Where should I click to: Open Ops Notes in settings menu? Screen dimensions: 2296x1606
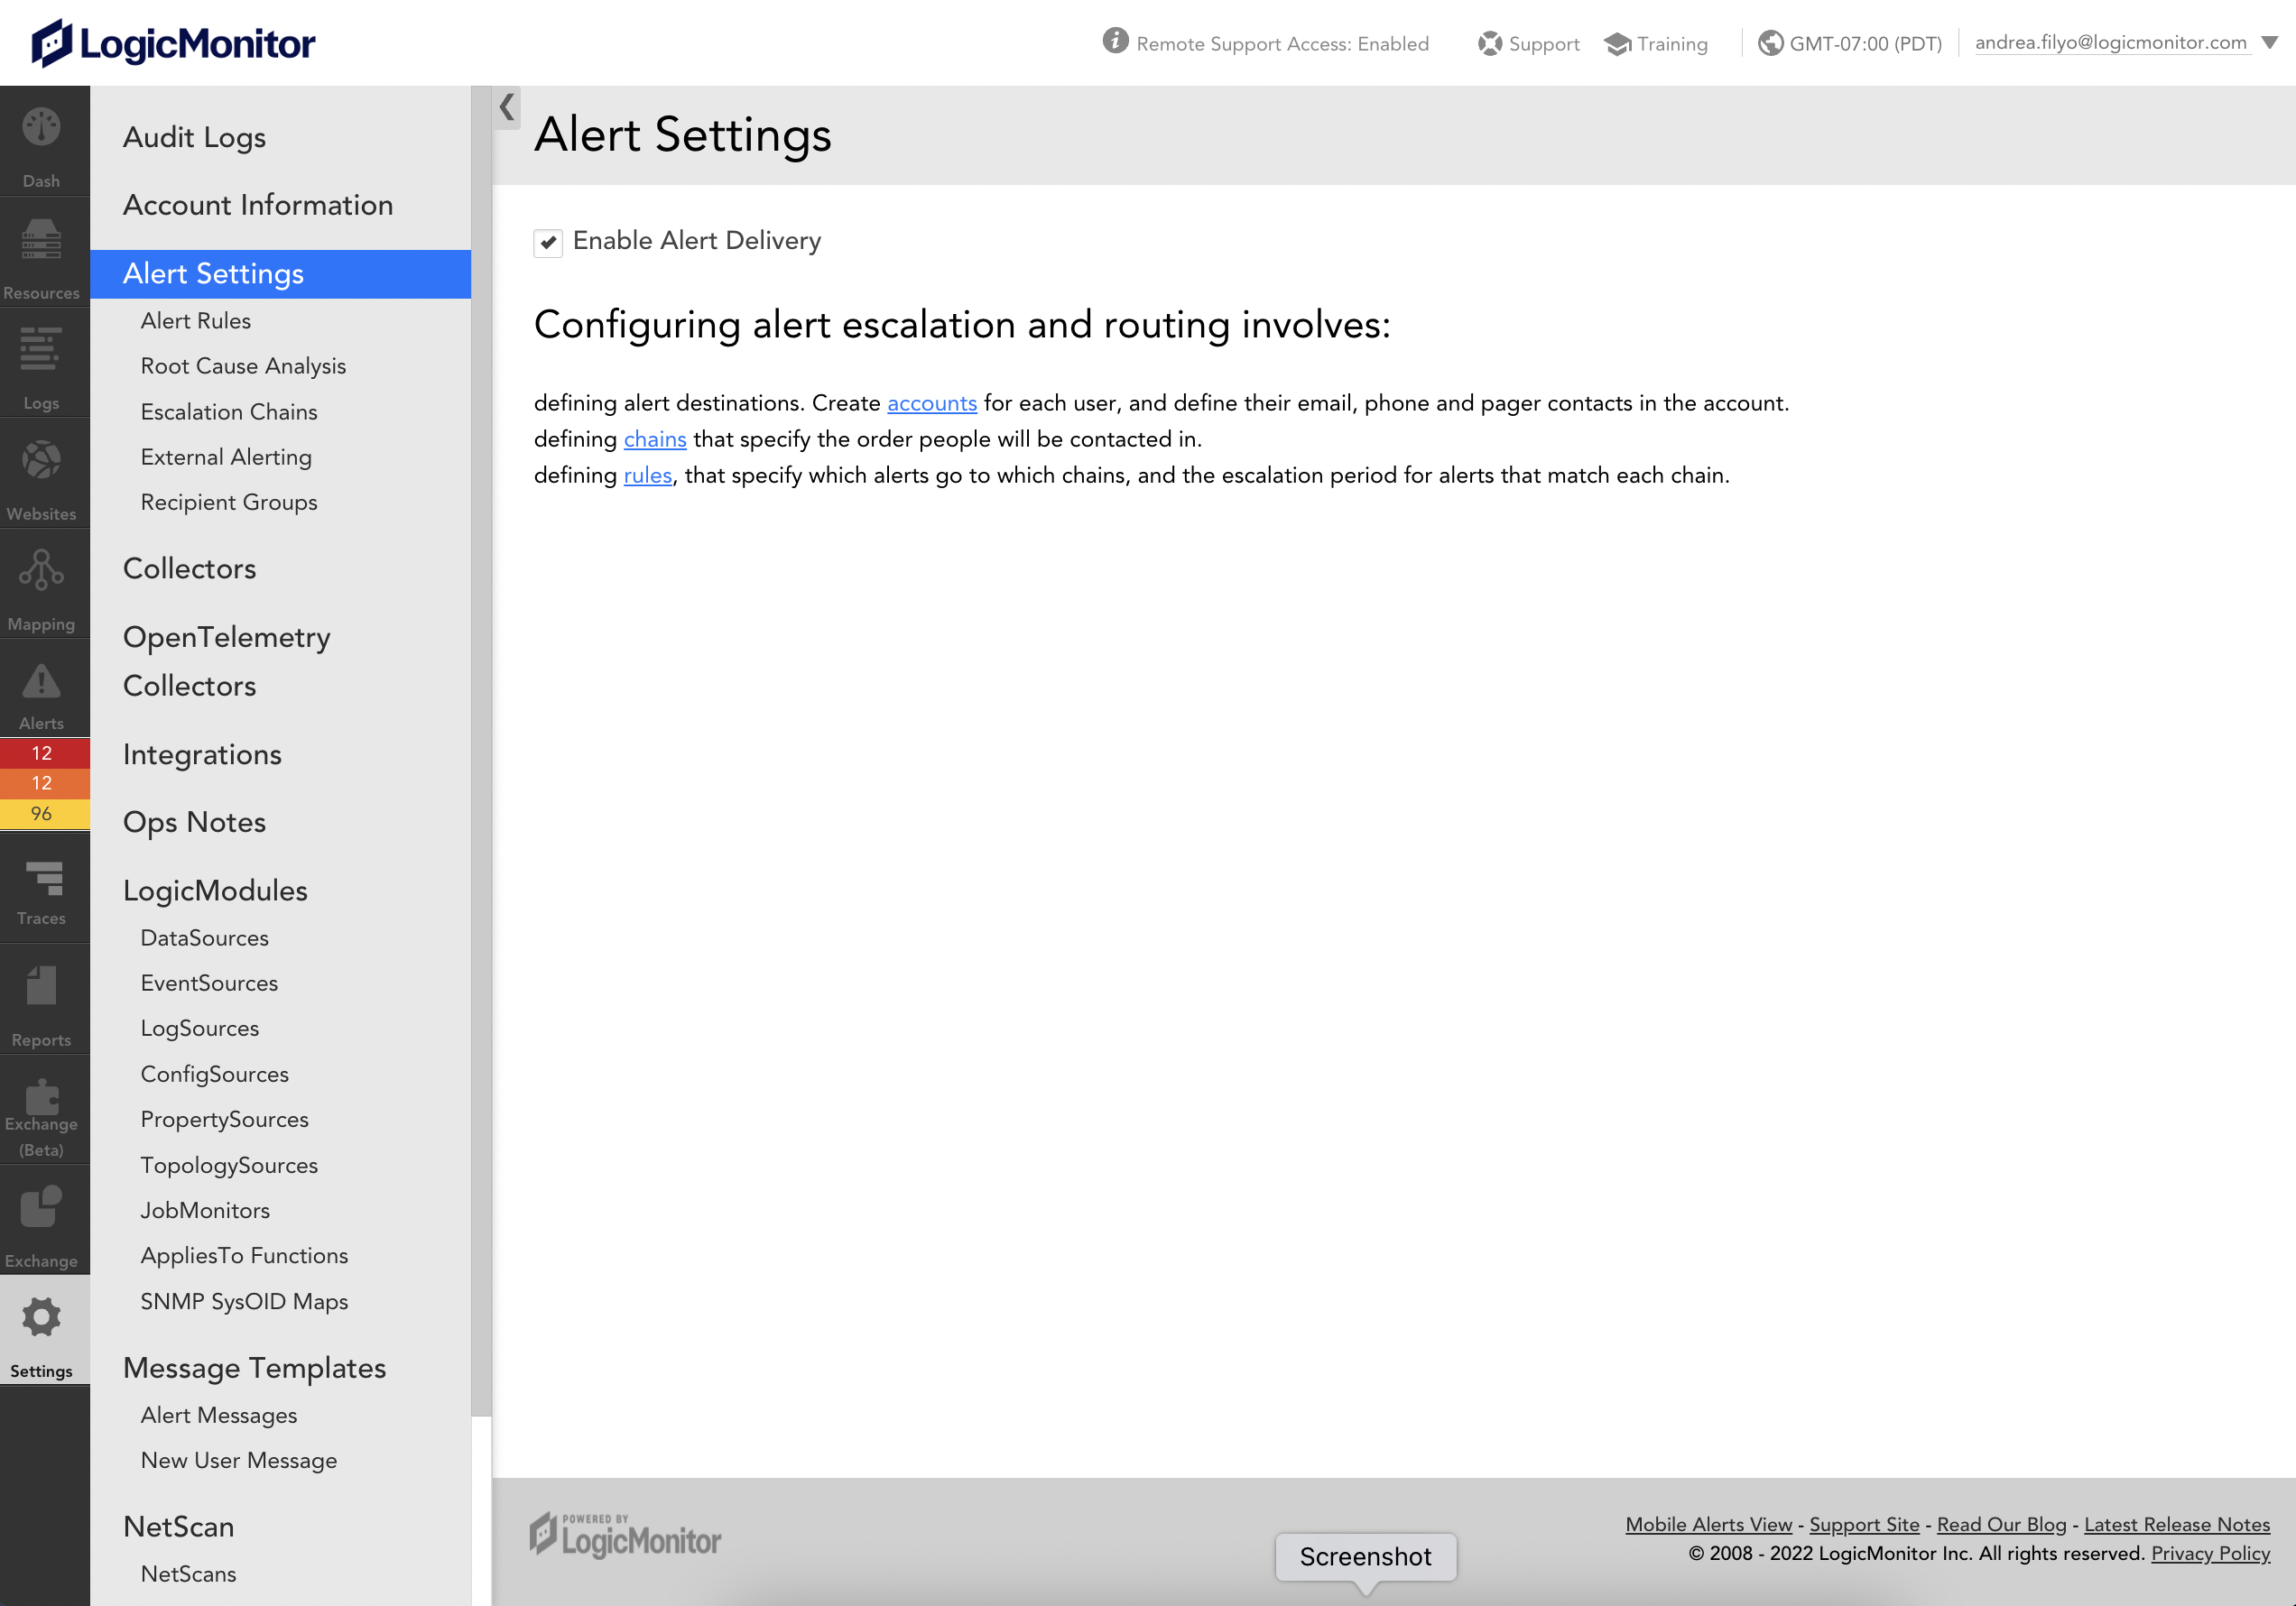tap(195, 822)
